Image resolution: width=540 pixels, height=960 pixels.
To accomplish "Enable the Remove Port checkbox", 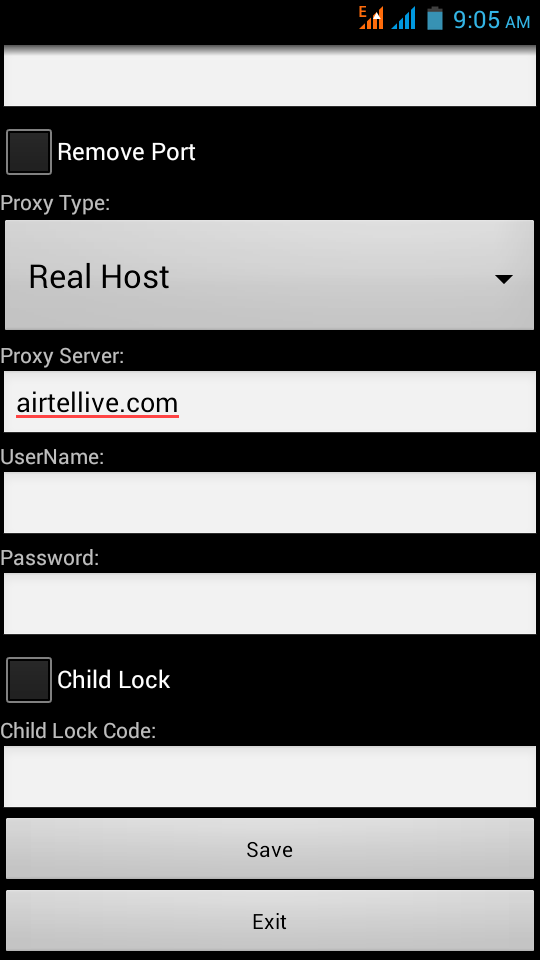I will (29, 152).
